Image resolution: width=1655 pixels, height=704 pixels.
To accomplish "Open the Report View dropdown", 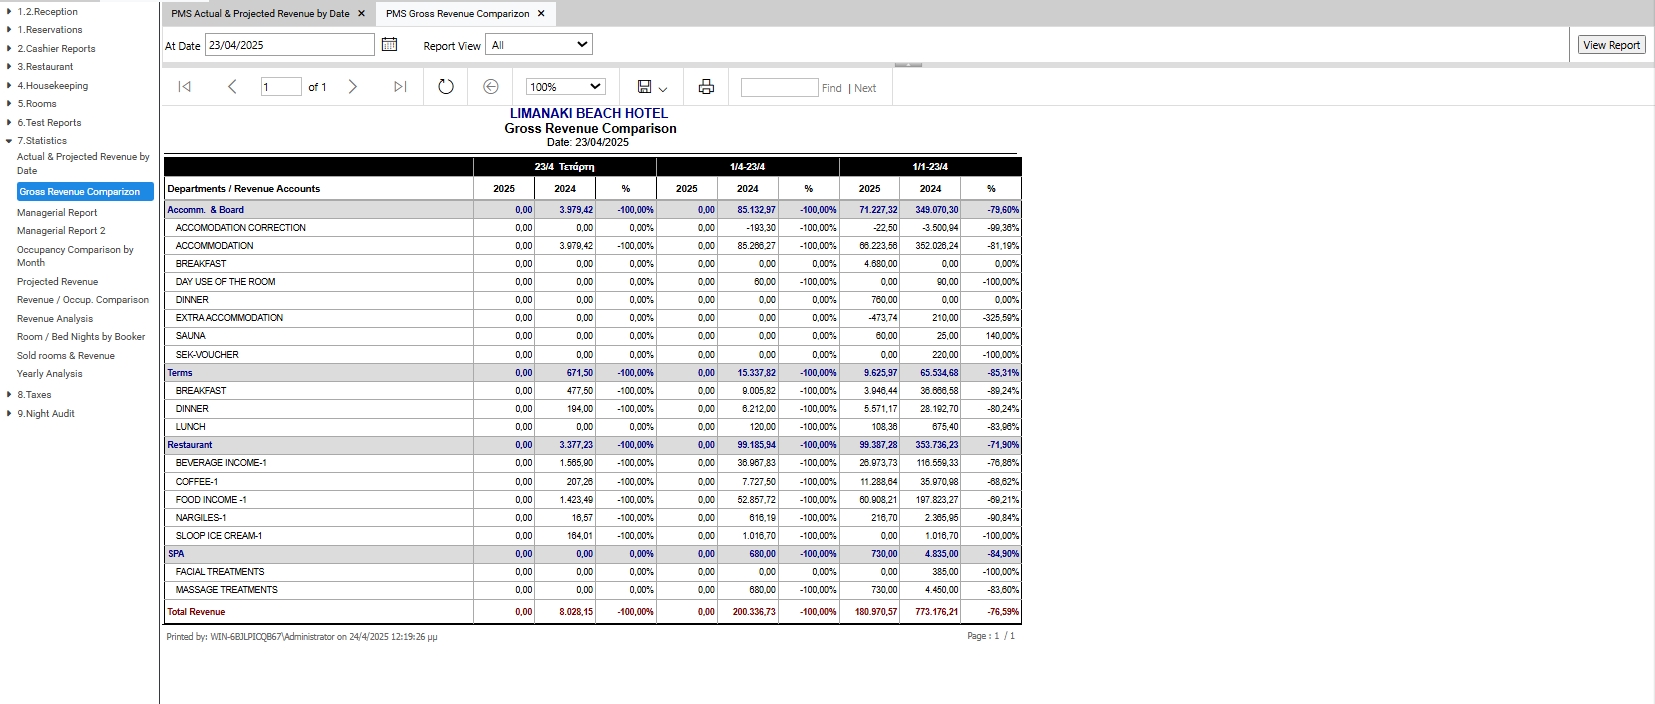I will (539, 44).
